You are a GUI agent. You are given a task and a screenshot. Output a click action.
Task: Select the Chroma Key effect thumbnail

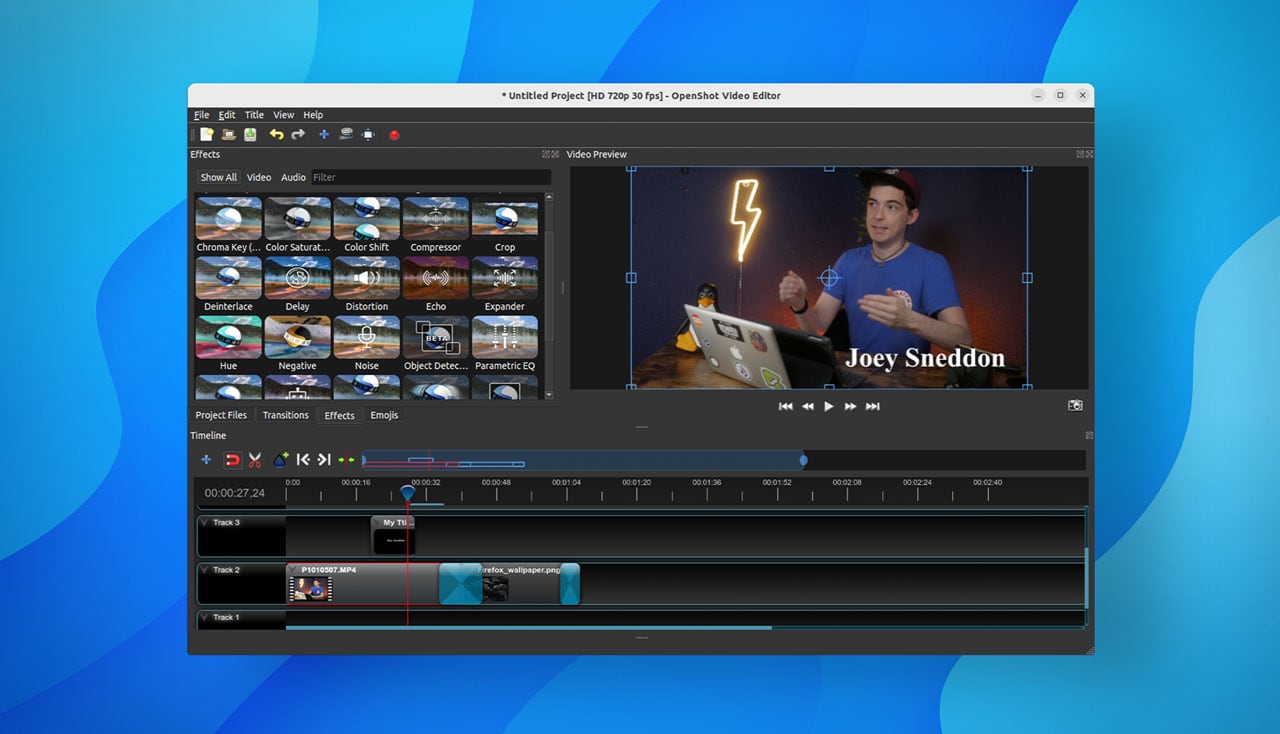click(x=228, y=218)
